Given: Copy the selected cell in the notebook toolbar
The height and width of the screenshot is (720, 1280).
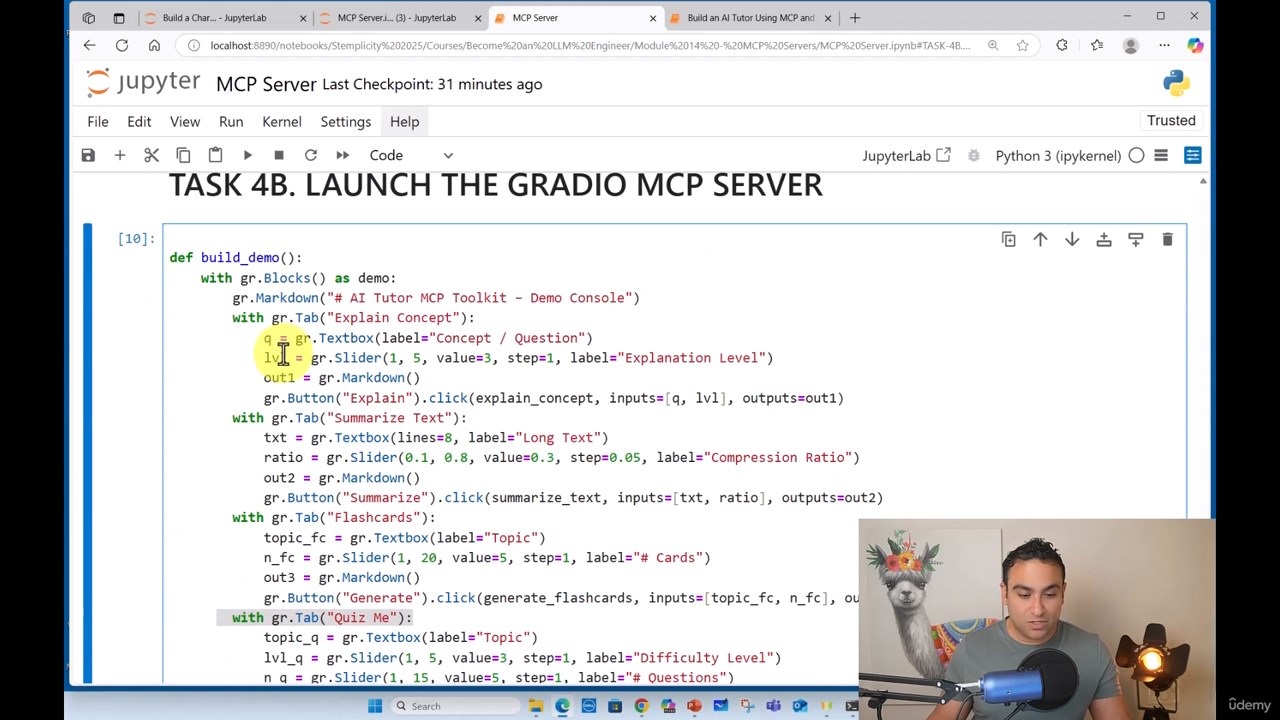Looking at the screenshot, I should 183,155.
